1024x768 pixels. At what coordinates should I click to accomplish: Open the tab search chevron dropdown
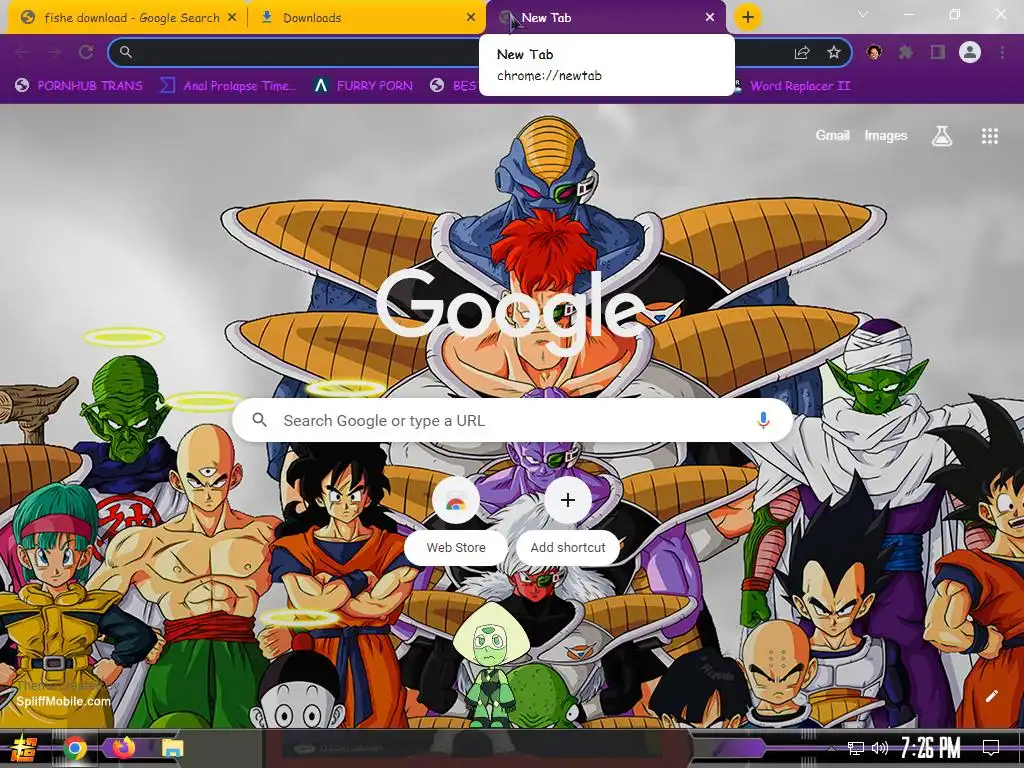pyautogui.click(x=863, y=14)
